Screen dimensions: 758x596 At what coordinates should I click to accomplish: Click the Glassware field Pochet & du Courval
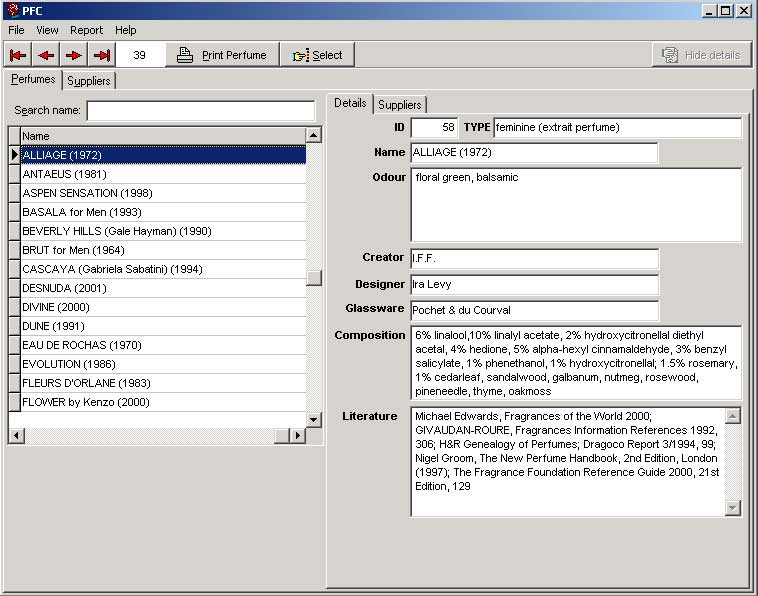[x=534, y=310]
